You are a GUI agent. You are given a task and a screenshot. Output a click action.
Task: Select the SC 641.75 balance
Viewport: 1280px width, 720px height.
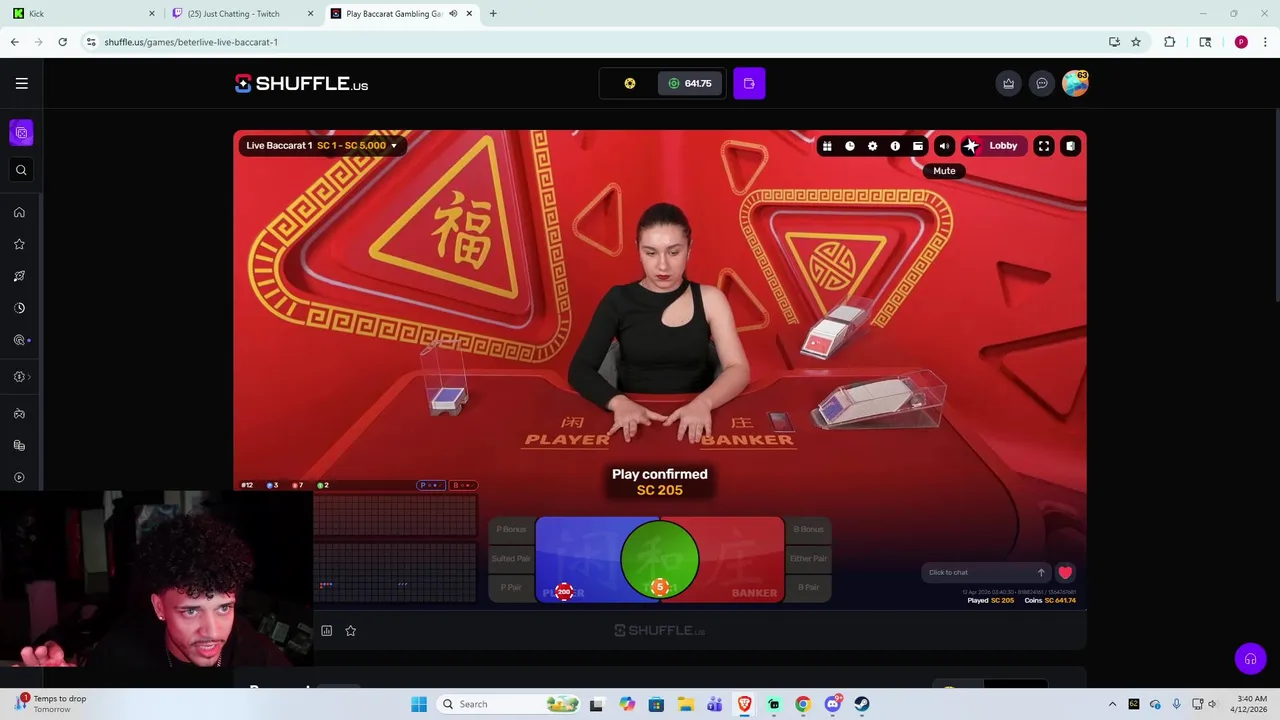(690, 84)
